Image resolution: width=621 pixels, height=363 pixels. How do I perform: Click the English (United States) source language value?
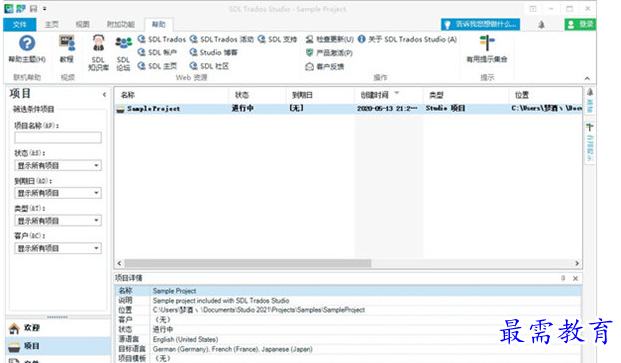click(x=185, y=340)
